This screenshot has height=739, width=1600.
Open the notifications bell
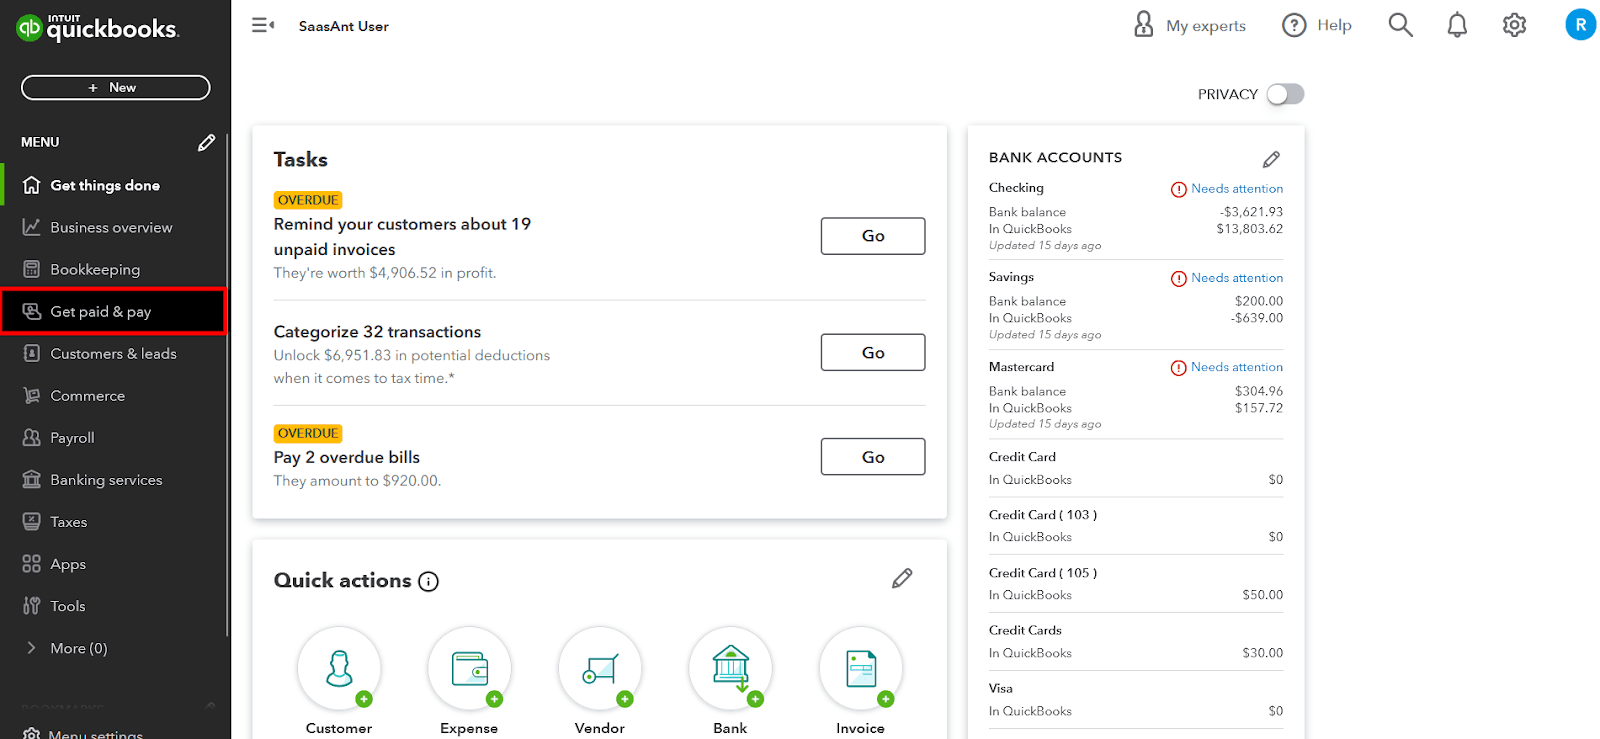[x=1457, y=25]
